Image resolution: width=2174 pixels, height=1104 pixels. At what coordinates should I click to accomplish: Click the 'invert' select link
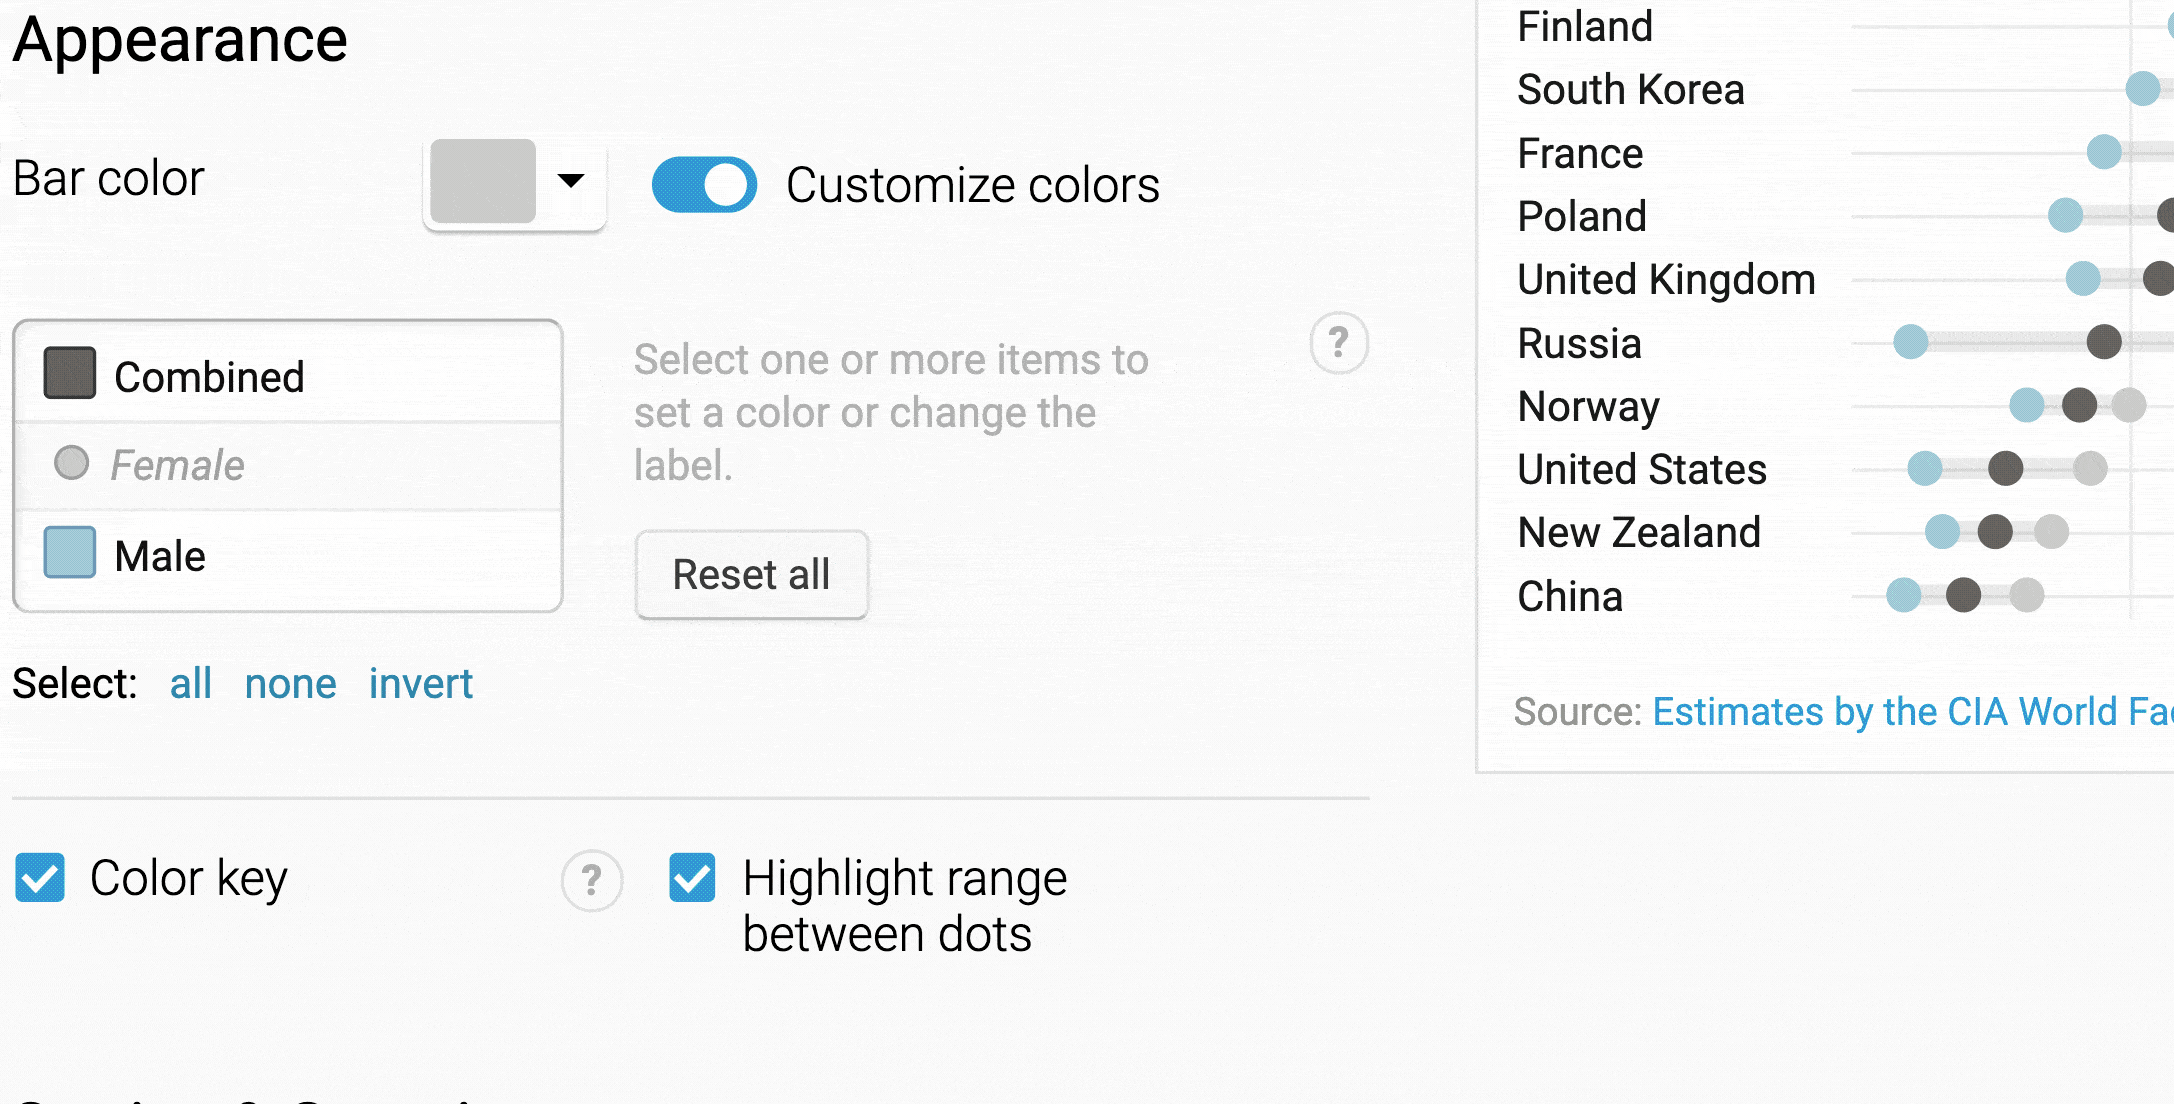point(421,684)
